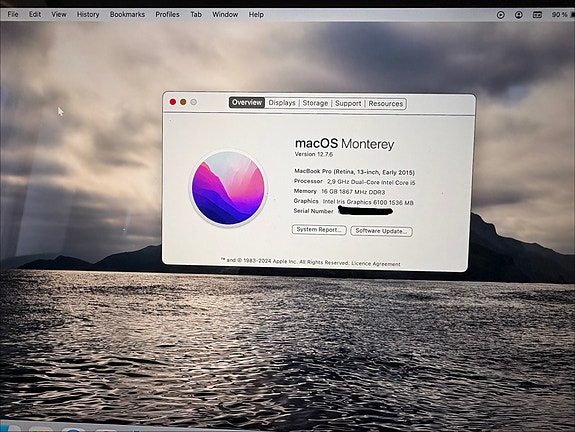Viewport: 575px width, 432px height.
Task: Switch to the Overview tab
Action: [247, 103]
